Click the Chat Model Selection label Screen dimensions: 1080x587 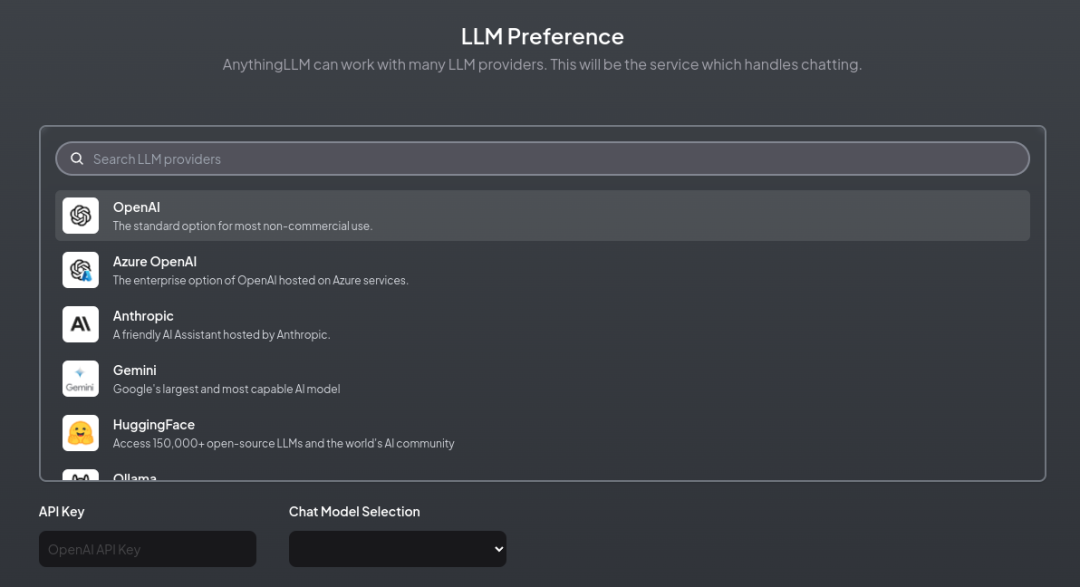point(354,512)
